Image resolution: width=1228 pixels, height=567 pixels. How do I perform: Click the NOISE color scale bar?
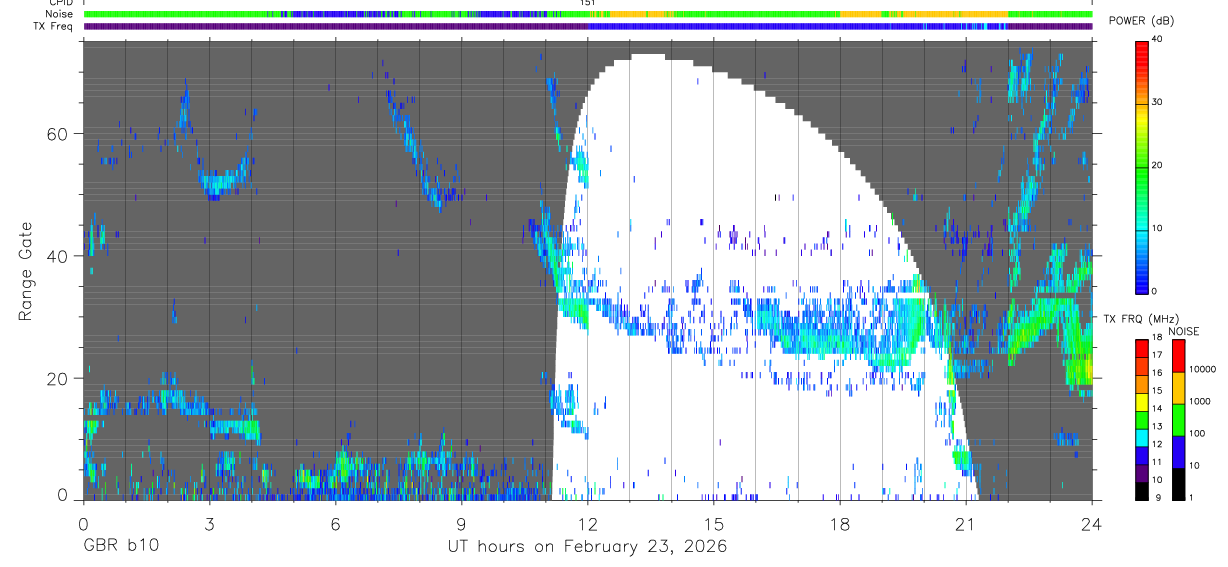[1178, 420]
